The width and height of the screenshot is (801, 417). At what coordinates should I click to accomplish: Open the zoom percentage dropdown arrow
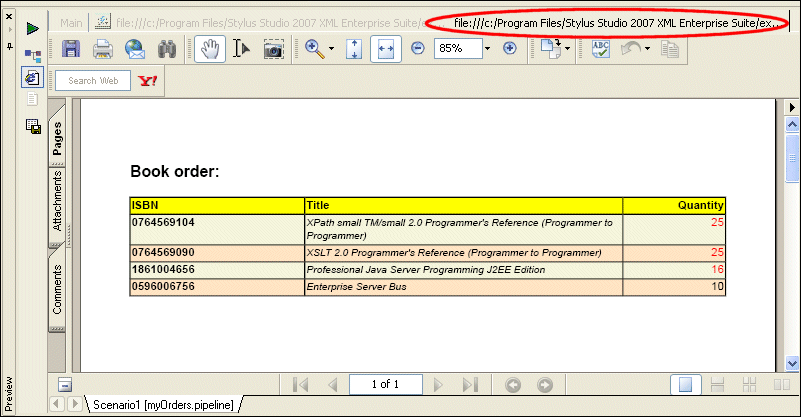[487, 48]
